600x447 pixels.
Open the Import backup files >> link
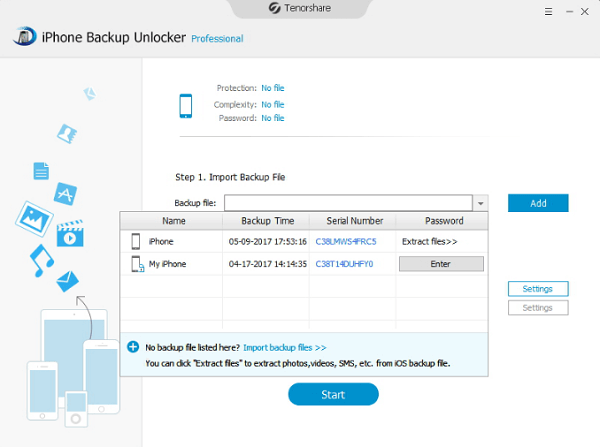pyautogui.click(x=285, y=347)
